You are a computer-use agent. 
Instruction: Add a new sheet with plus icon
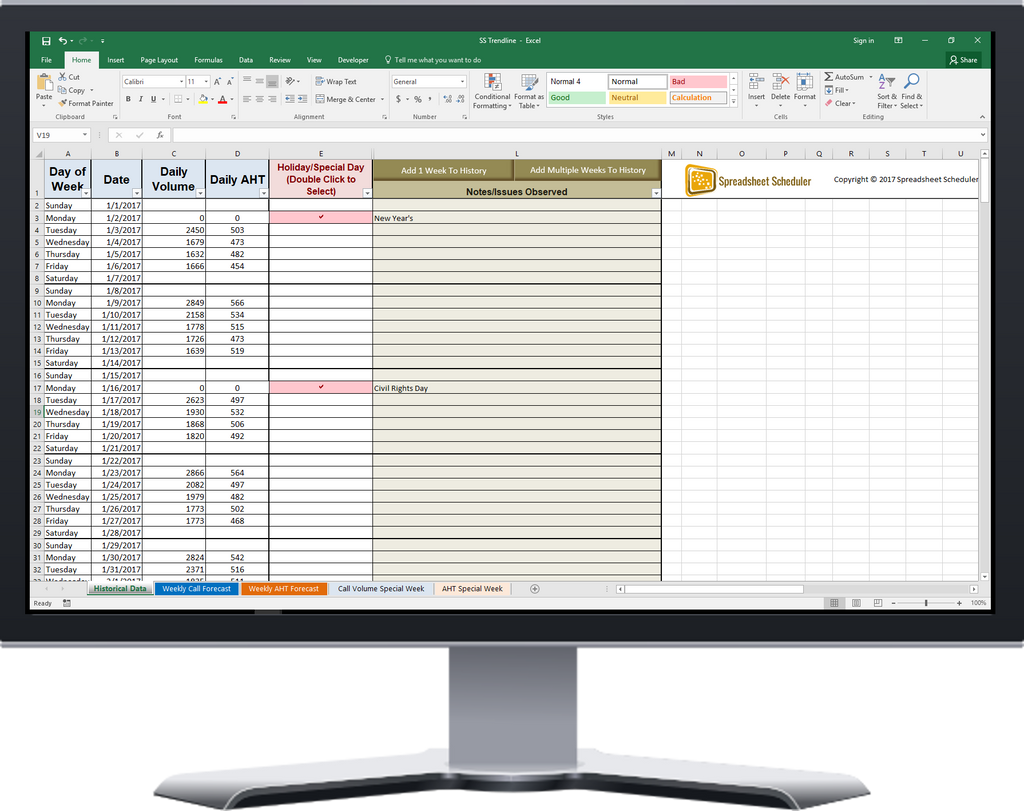click(x=535, y=589)
